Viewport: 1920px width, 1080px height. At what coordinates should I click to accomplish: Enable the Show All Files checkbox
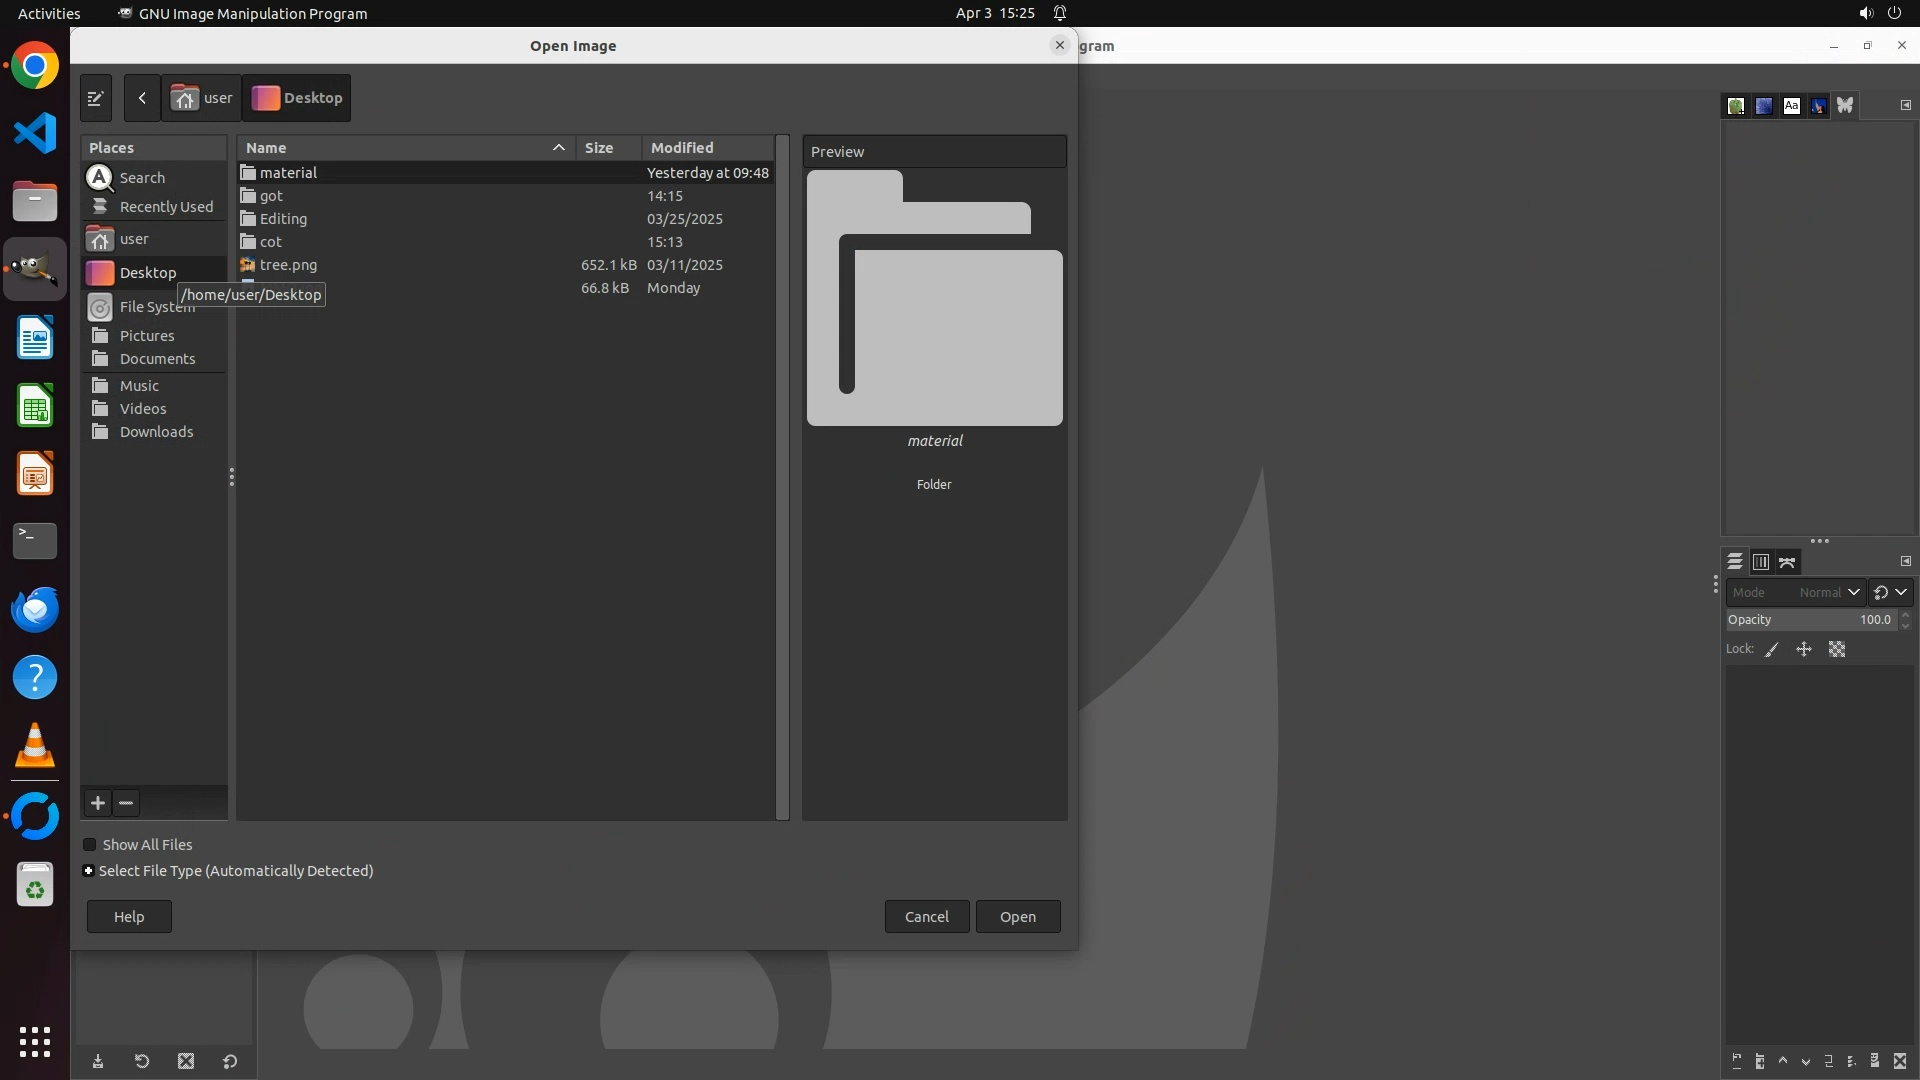[90, 845]
